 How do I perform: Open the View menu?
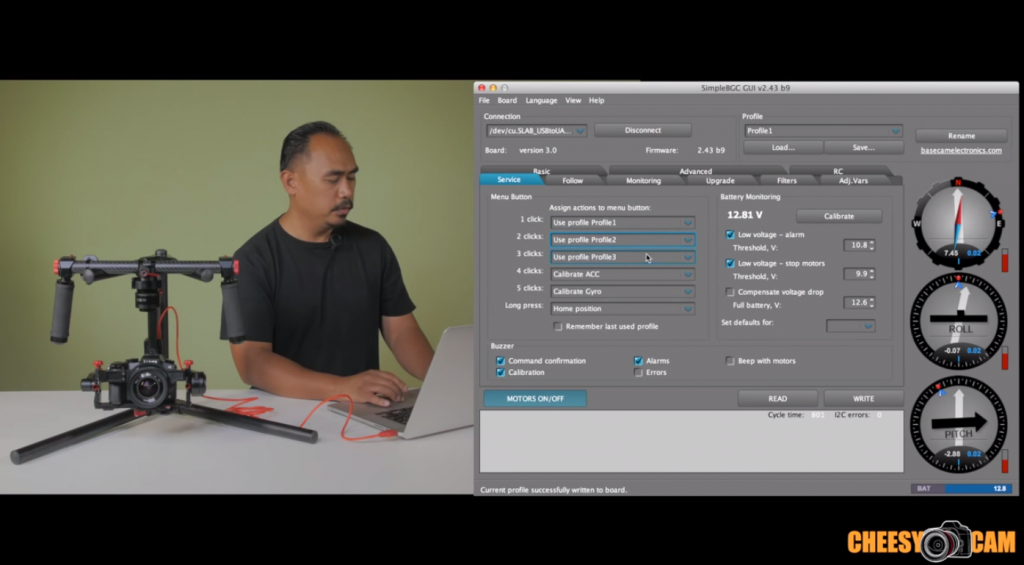tap(573, 101)
